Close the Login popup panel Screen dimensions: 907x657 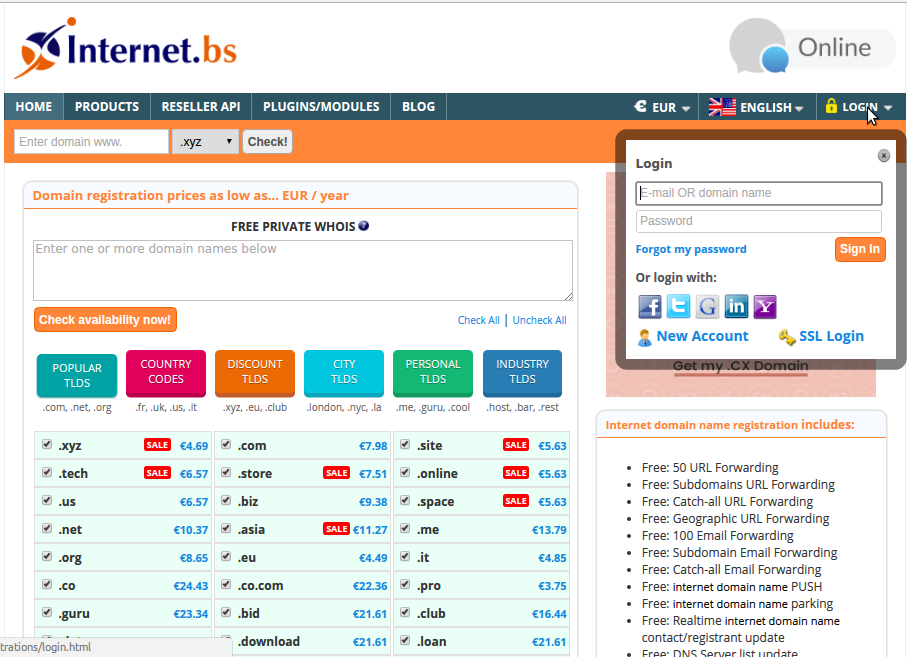[x=883, y=156]
